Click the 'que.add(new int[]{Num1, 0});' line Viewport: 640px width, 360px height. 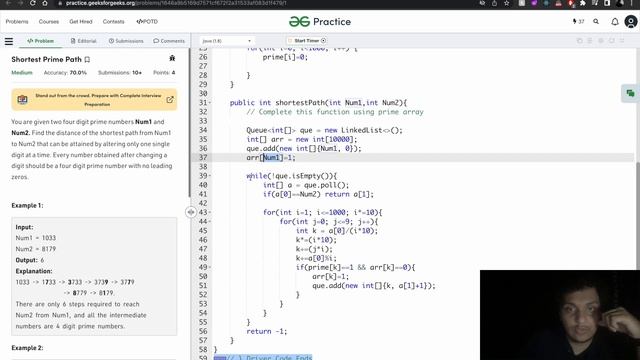pos(304,149)
